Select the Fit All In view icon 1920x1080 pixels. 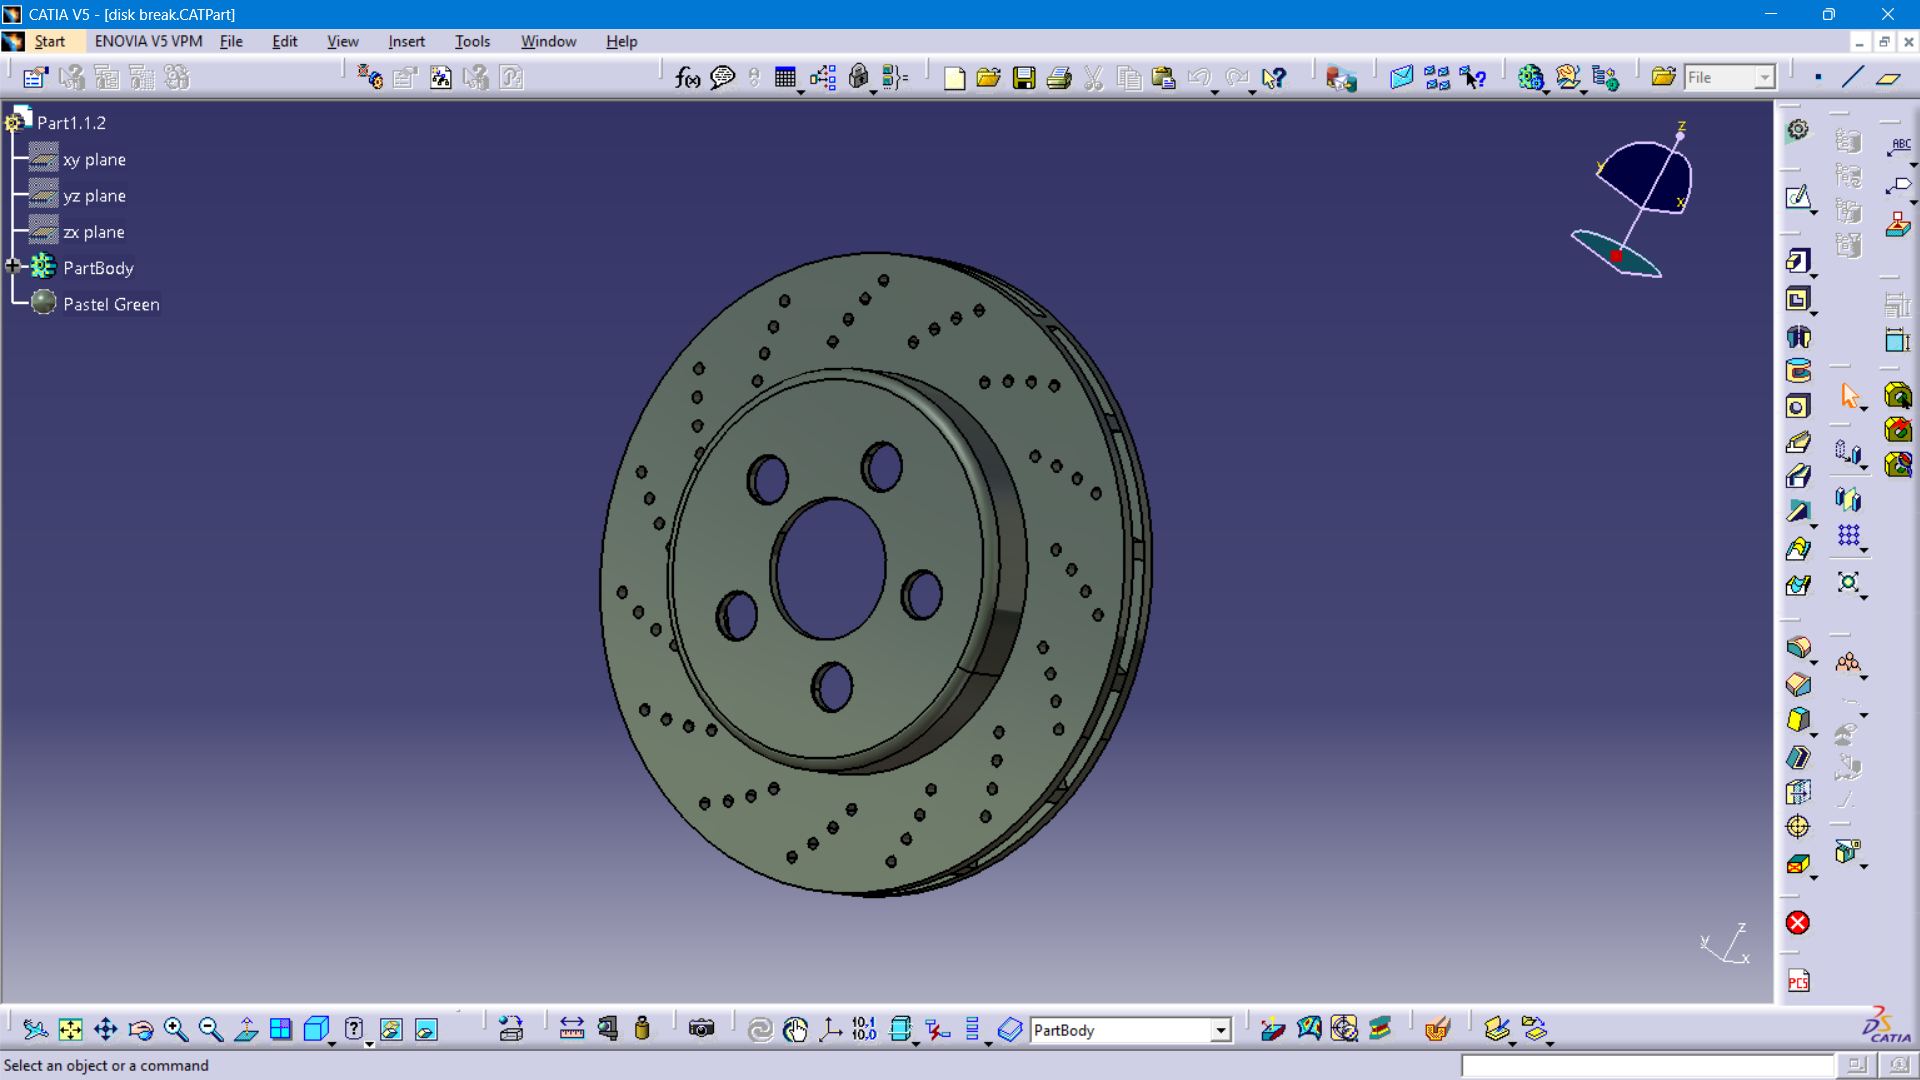[x=70, y=1029]
